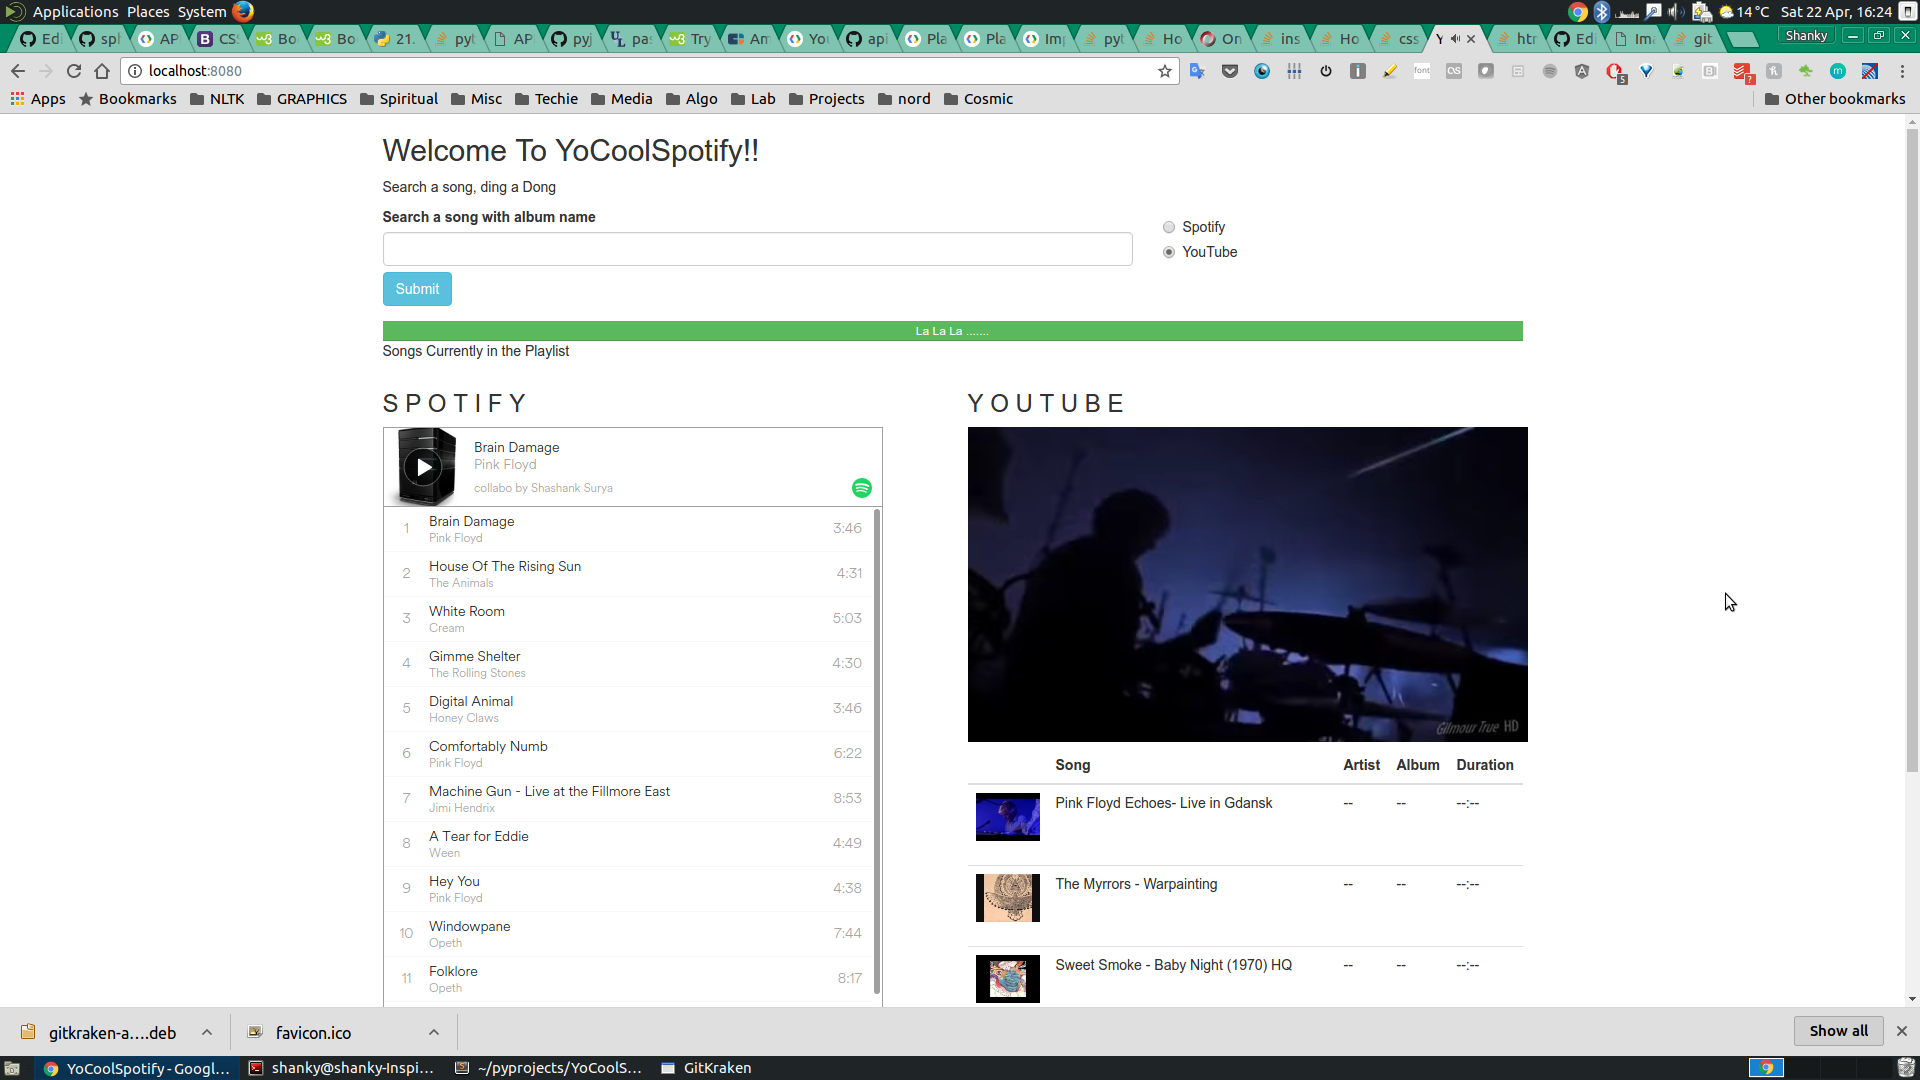Open the equalizer sliders extension icon
The width and height of the screenshot is (1920, 1080).
[1294, 71]
